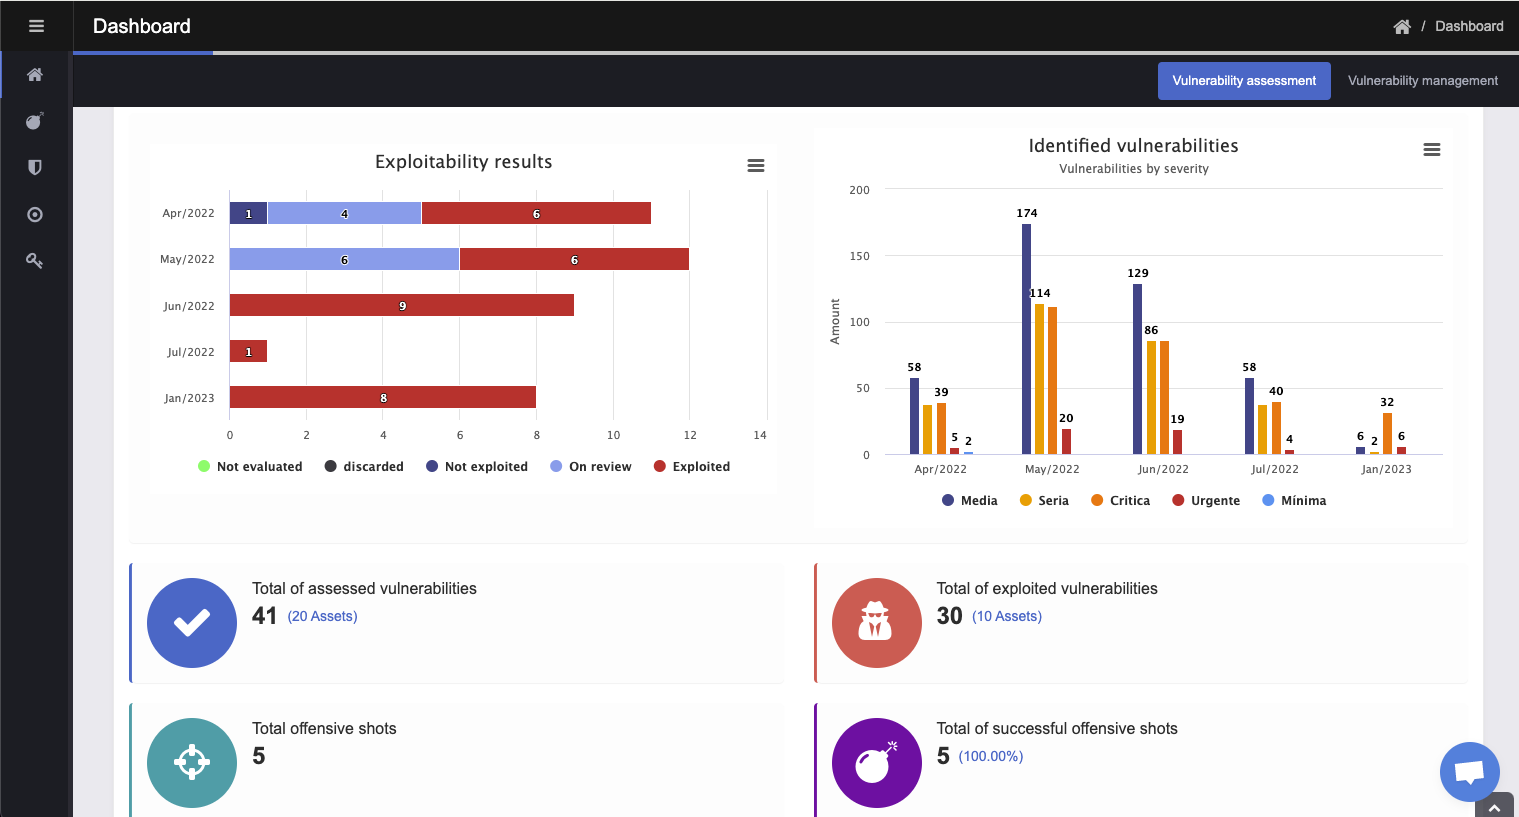Click the home icon in sidebar
The width and height of the screenshot is (1519, 817).
tap(35, 75)
